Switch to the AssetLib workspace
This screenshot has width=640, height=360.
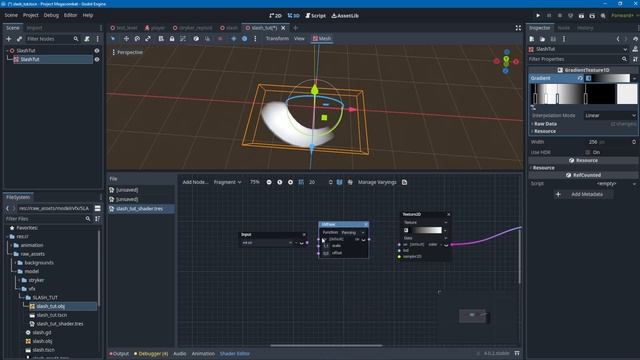(x=345, y=16)
